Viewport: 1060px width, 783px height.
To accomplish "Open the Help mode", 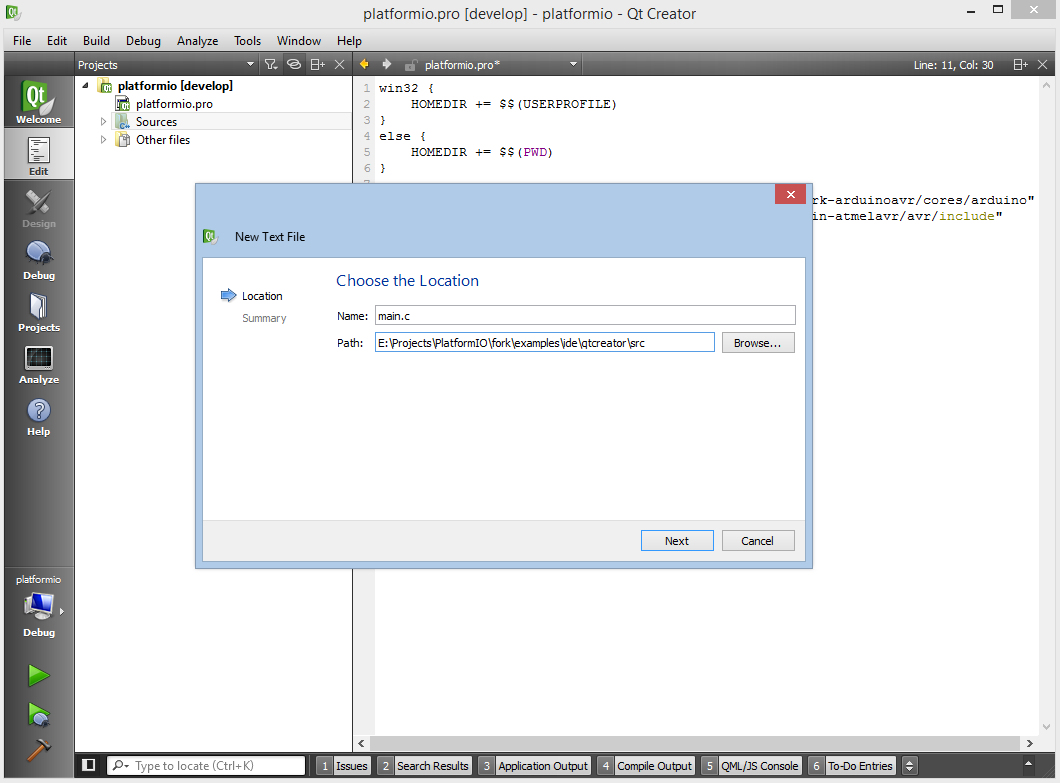I will click(x=39, y=416).
